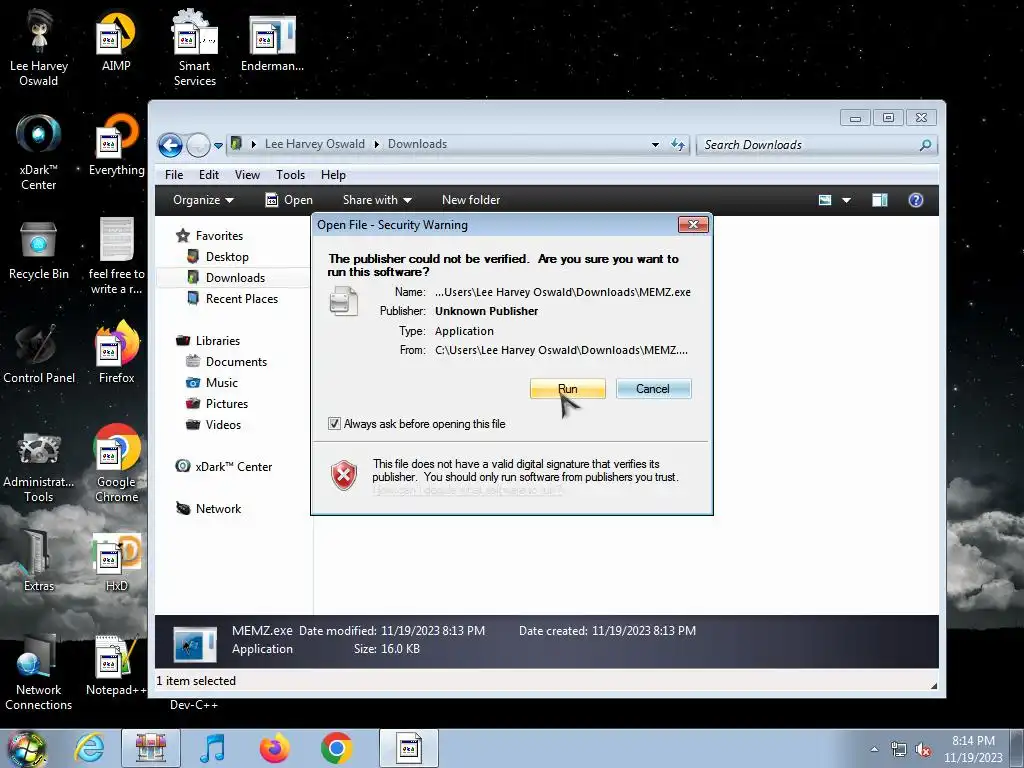Image resolution: width=1024 pixels, height=768 pixels.
Task: Click the Explorer Back button
Action: 170,145
